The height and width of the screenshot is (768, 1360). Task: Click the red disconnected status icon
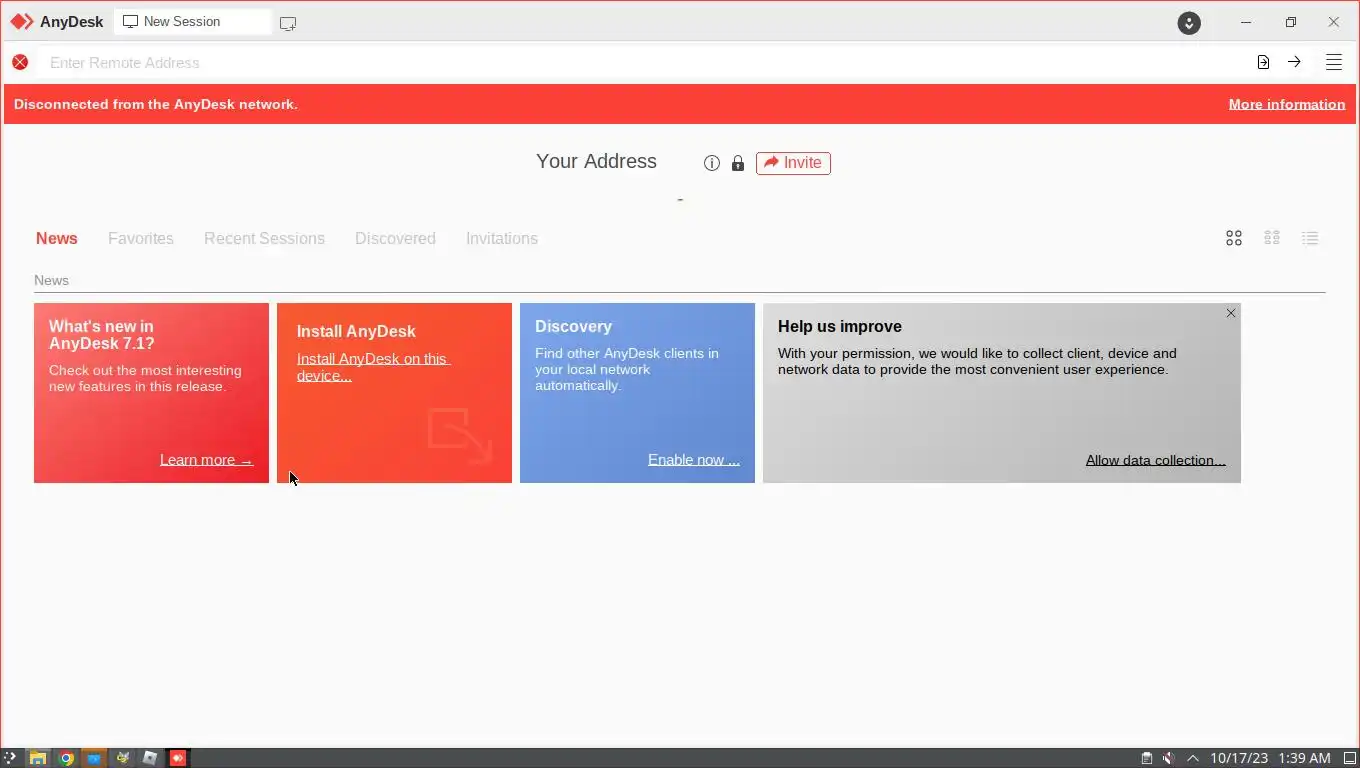pyautogui.click(x=20, y=62)
